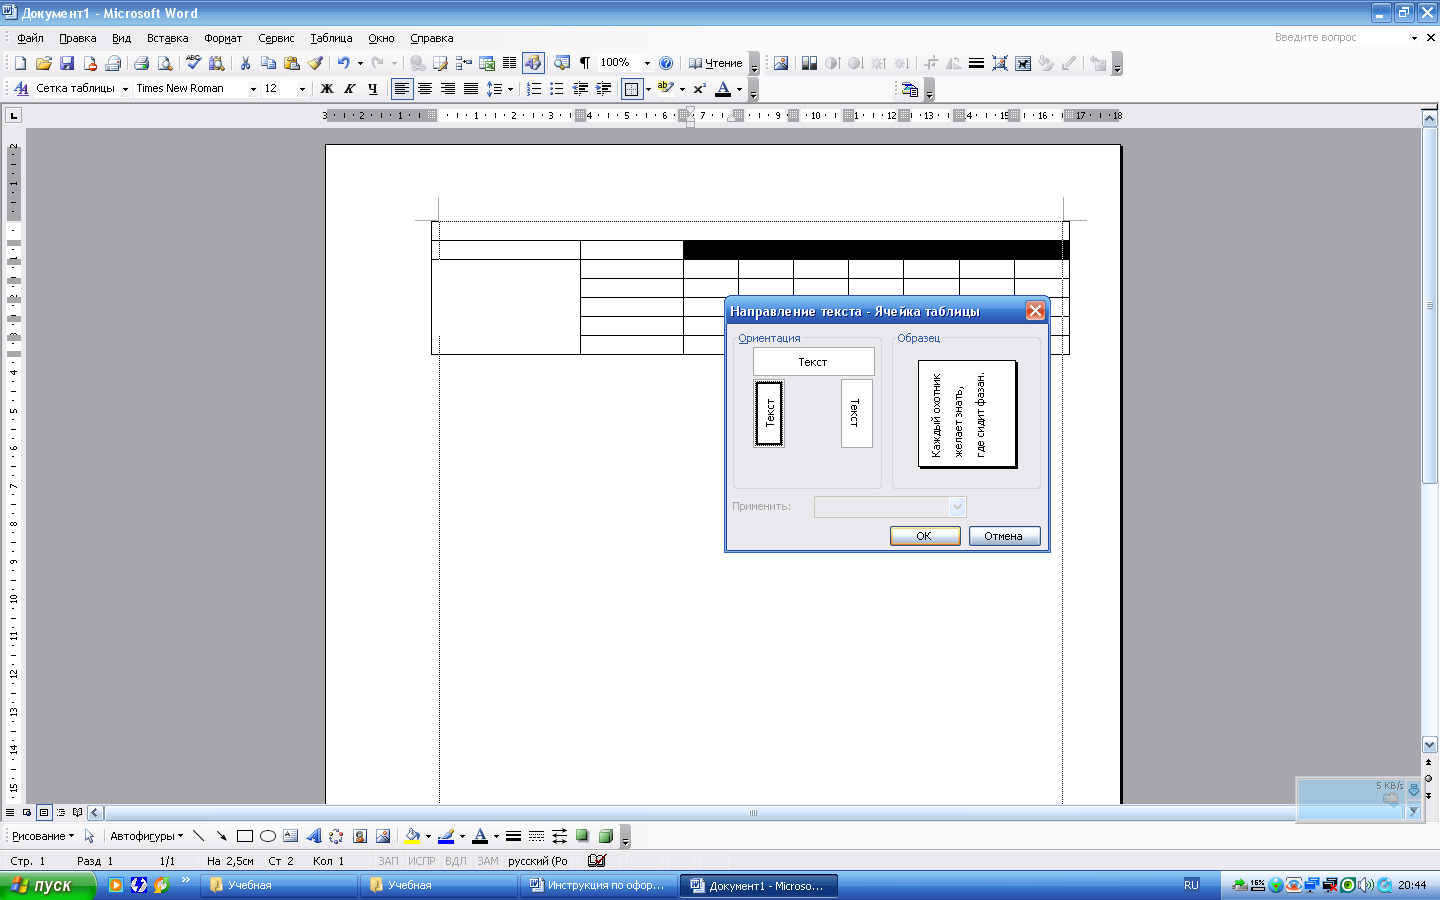Open Print Preview from the toolbar
This screenshot has width=1440, height=900.
165,63
